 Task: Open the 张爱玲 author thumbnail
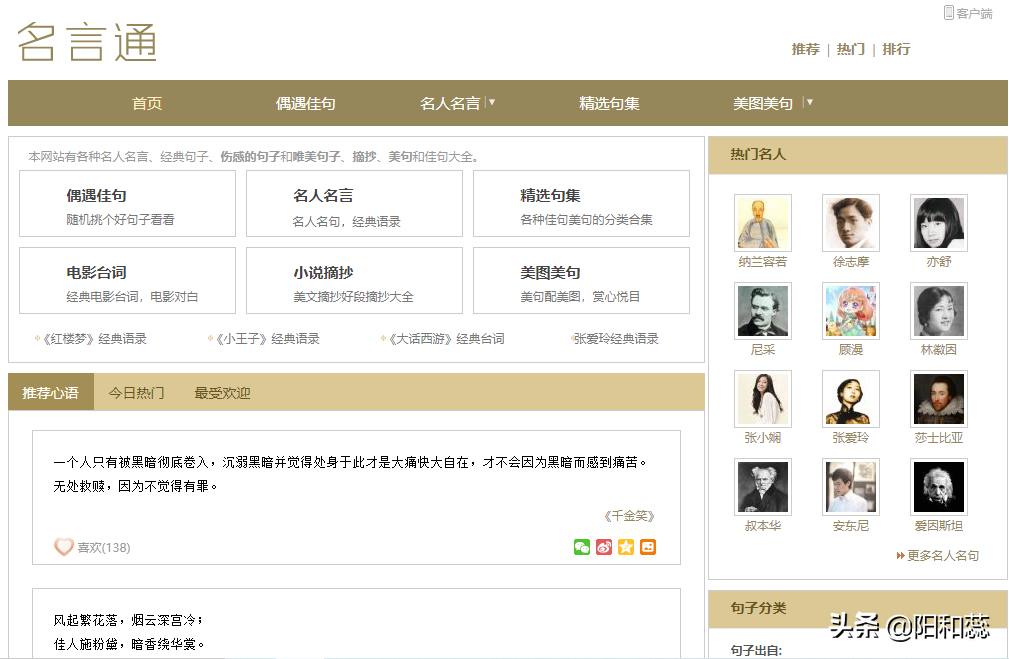(850, 398)
